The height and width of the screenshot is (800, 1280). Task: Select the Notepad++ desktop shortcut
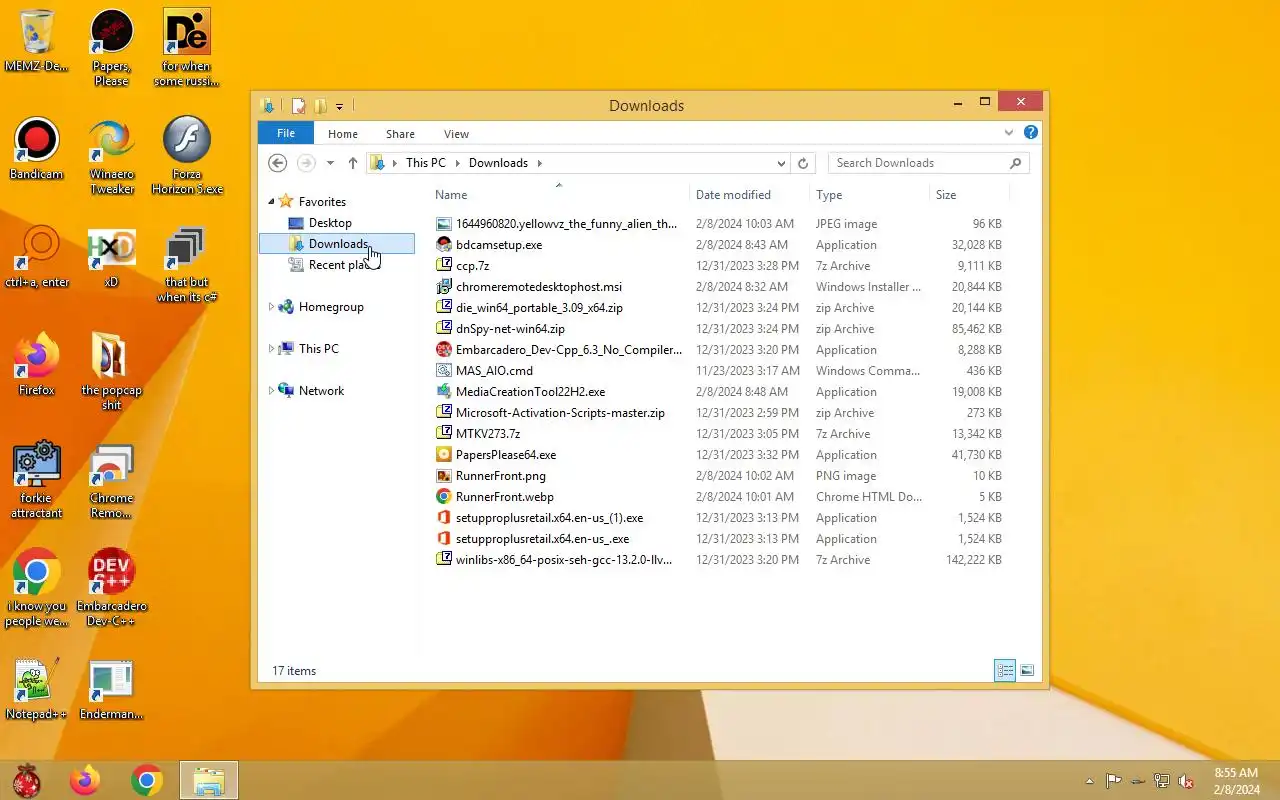[37, 689]
